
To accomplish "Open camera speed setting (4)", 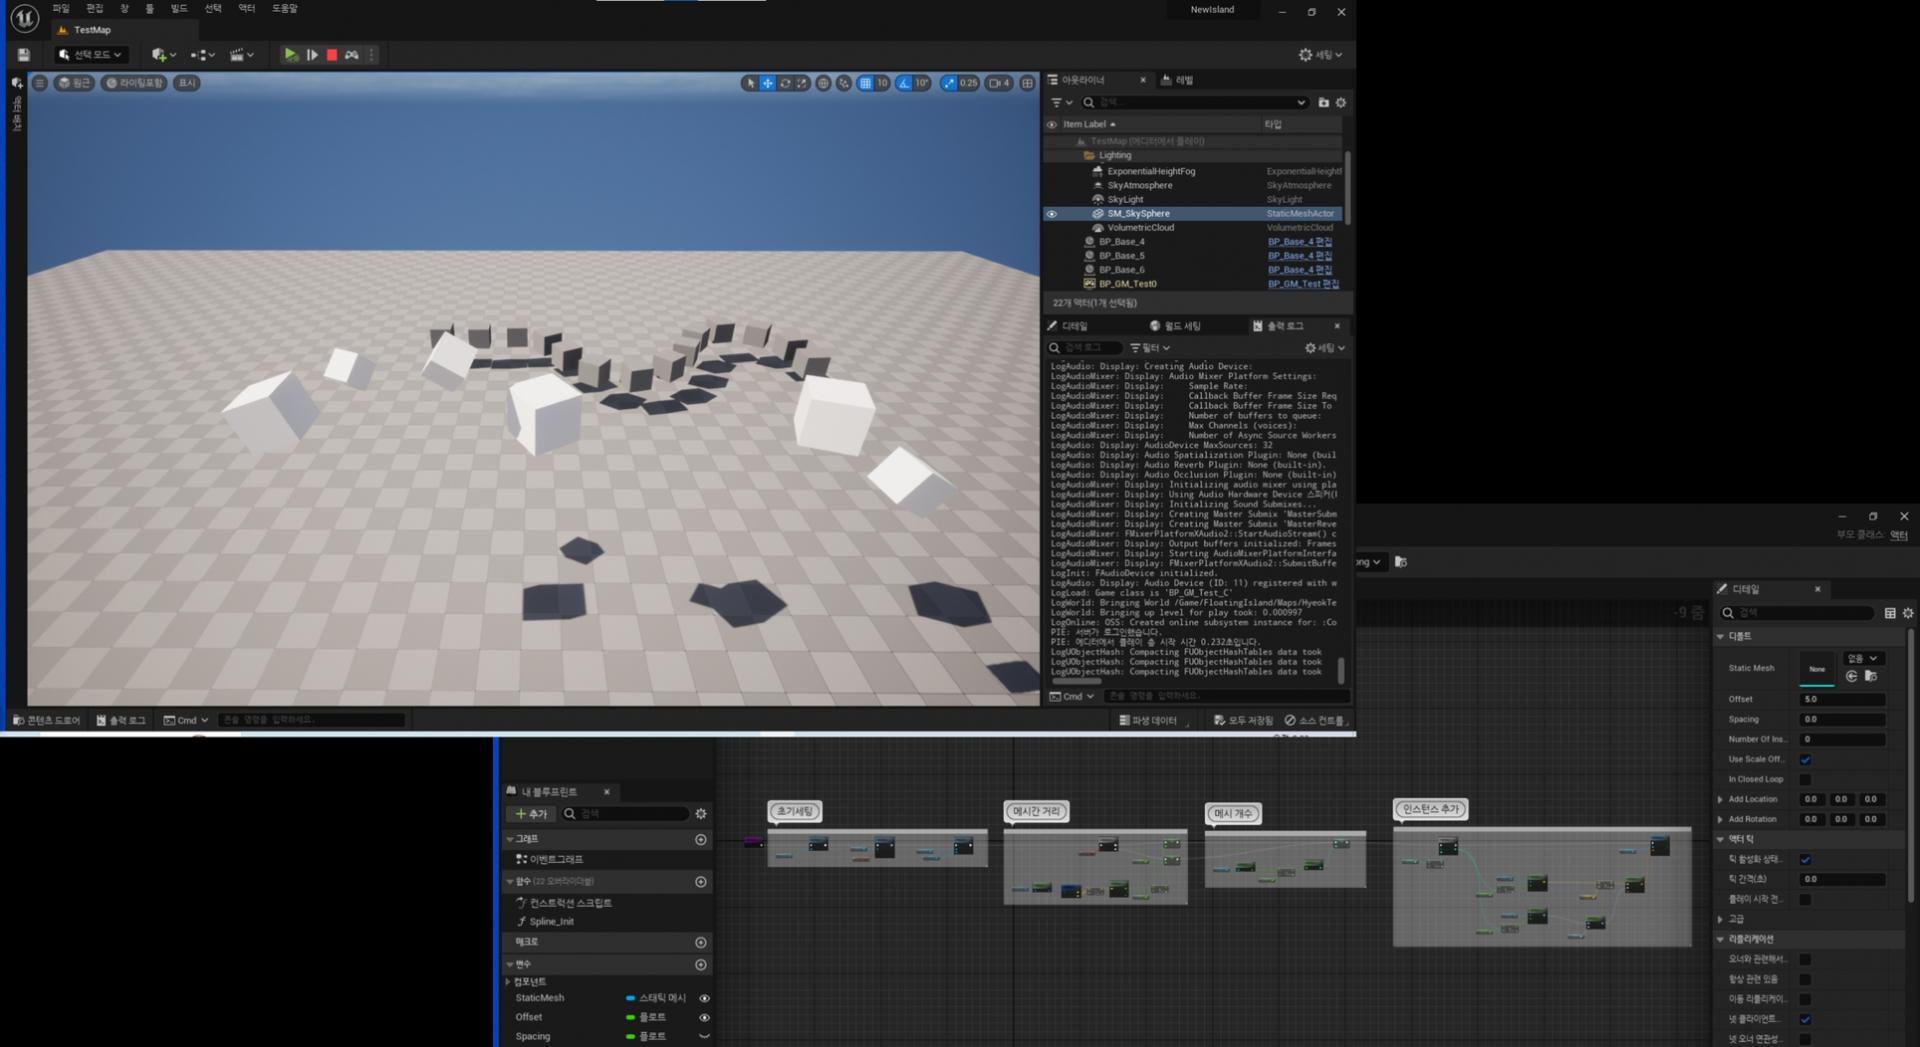I will 999,83.
